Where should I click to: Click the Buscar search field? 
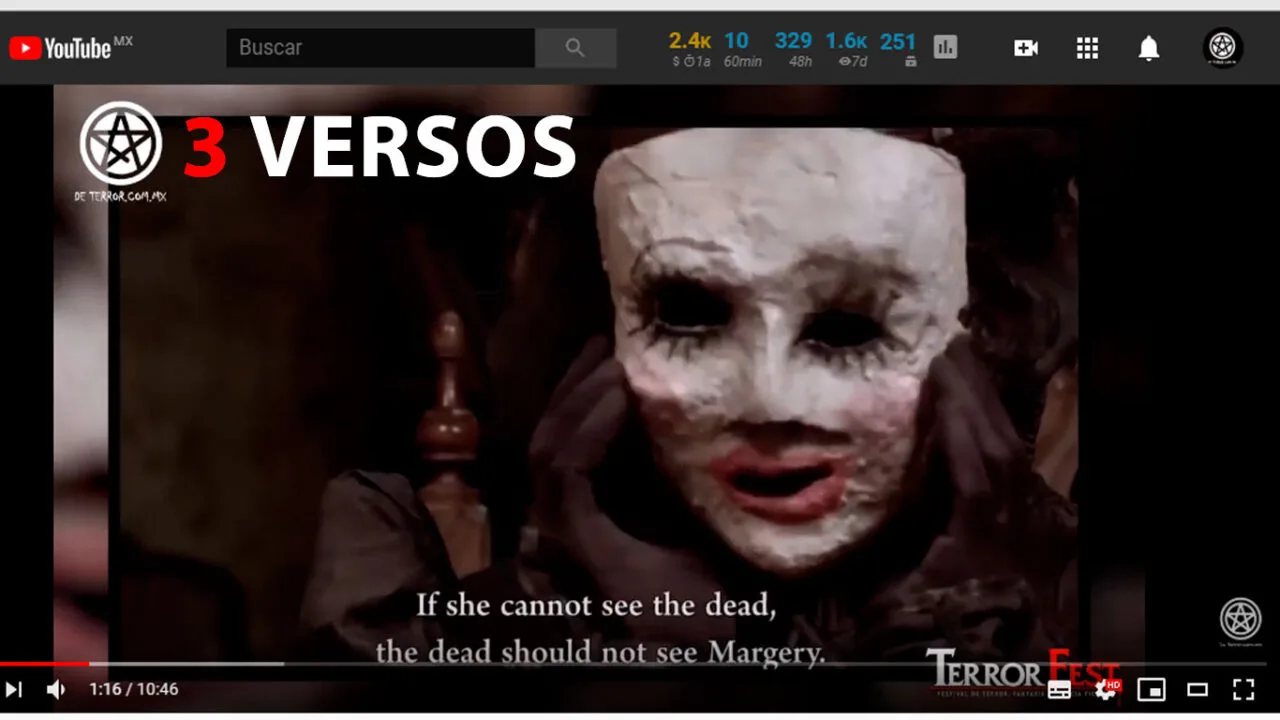[381, 47]
